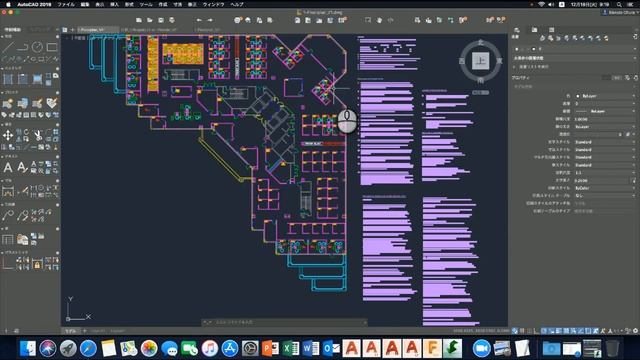Select the Rectangle drawing tool

point(52,47)
